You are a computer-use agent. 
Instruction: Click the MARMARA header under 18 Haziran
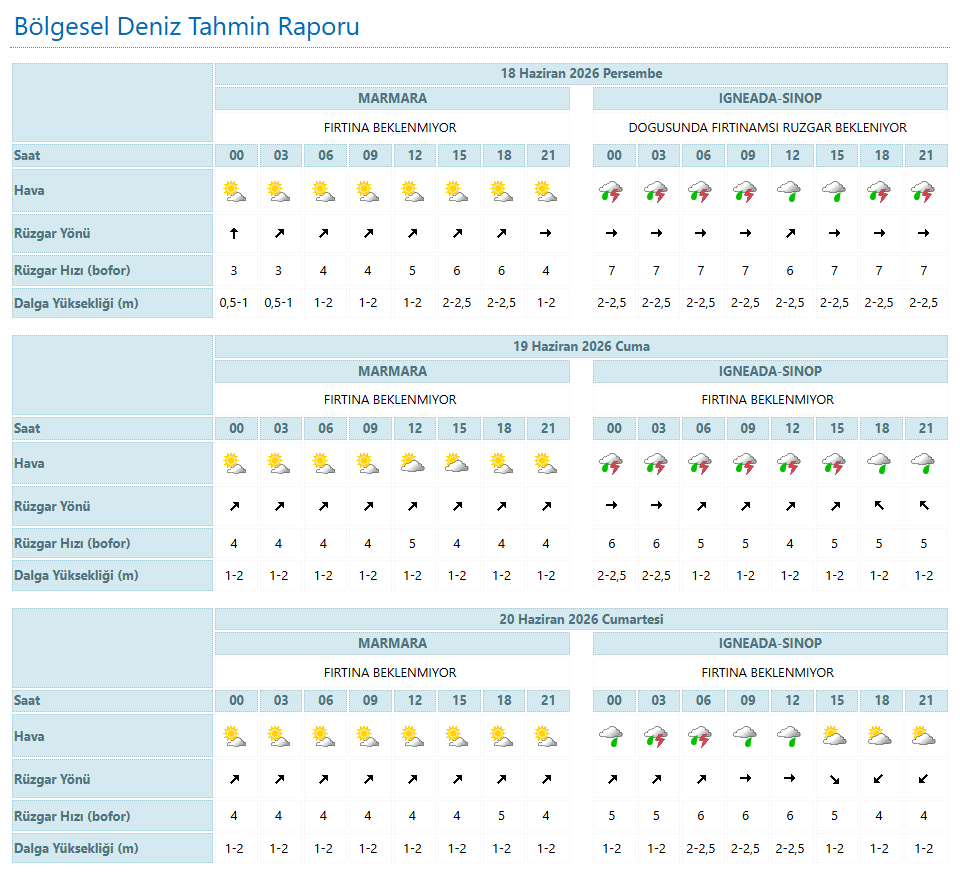(392, 99)
